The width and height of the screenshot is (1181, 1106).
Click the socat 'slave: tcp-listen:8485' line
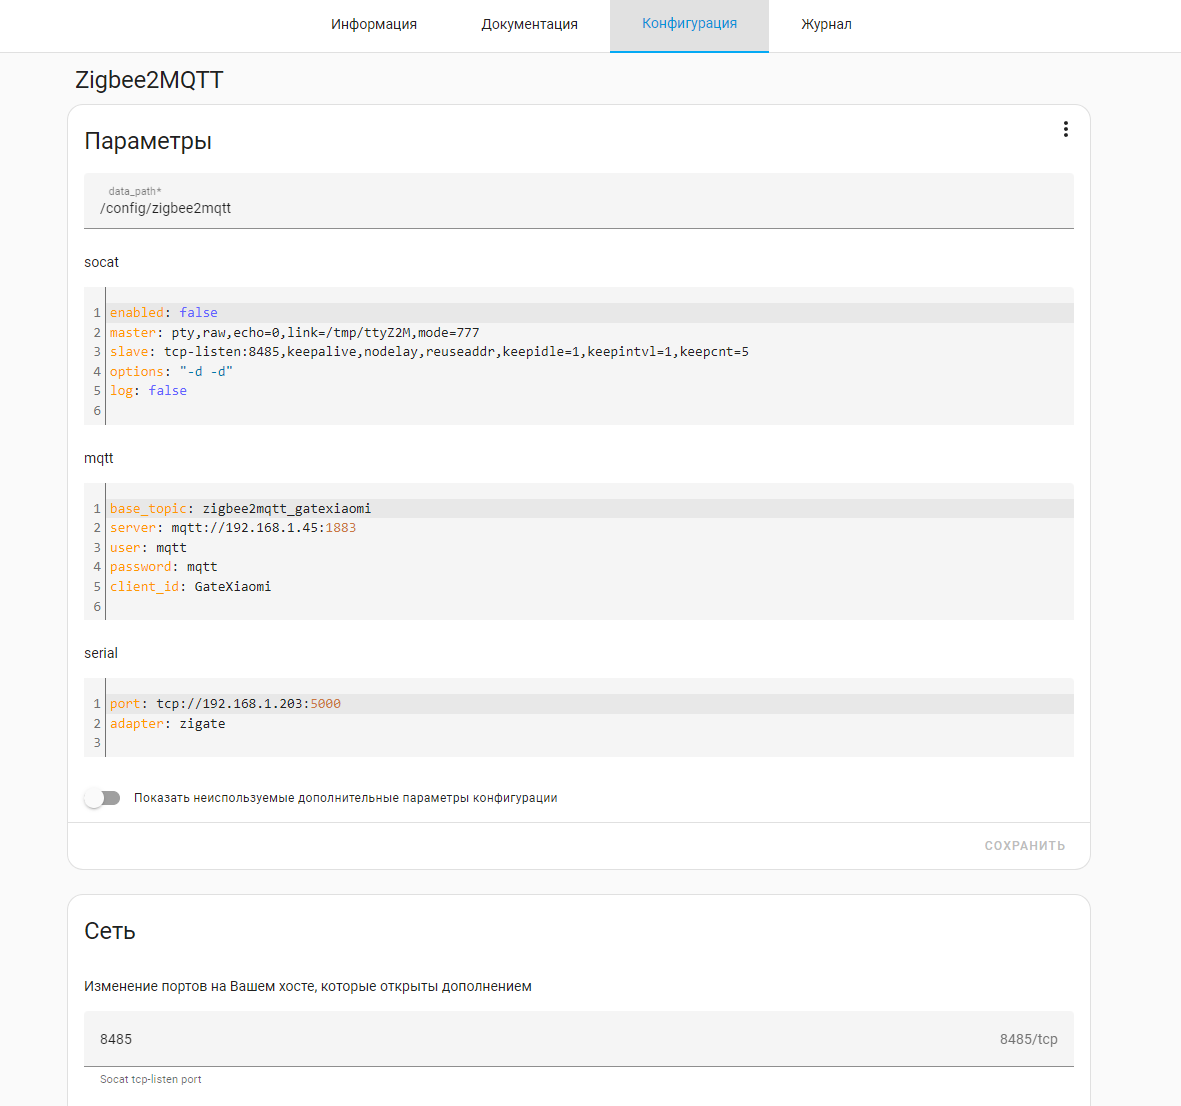(x=429, y=352)
